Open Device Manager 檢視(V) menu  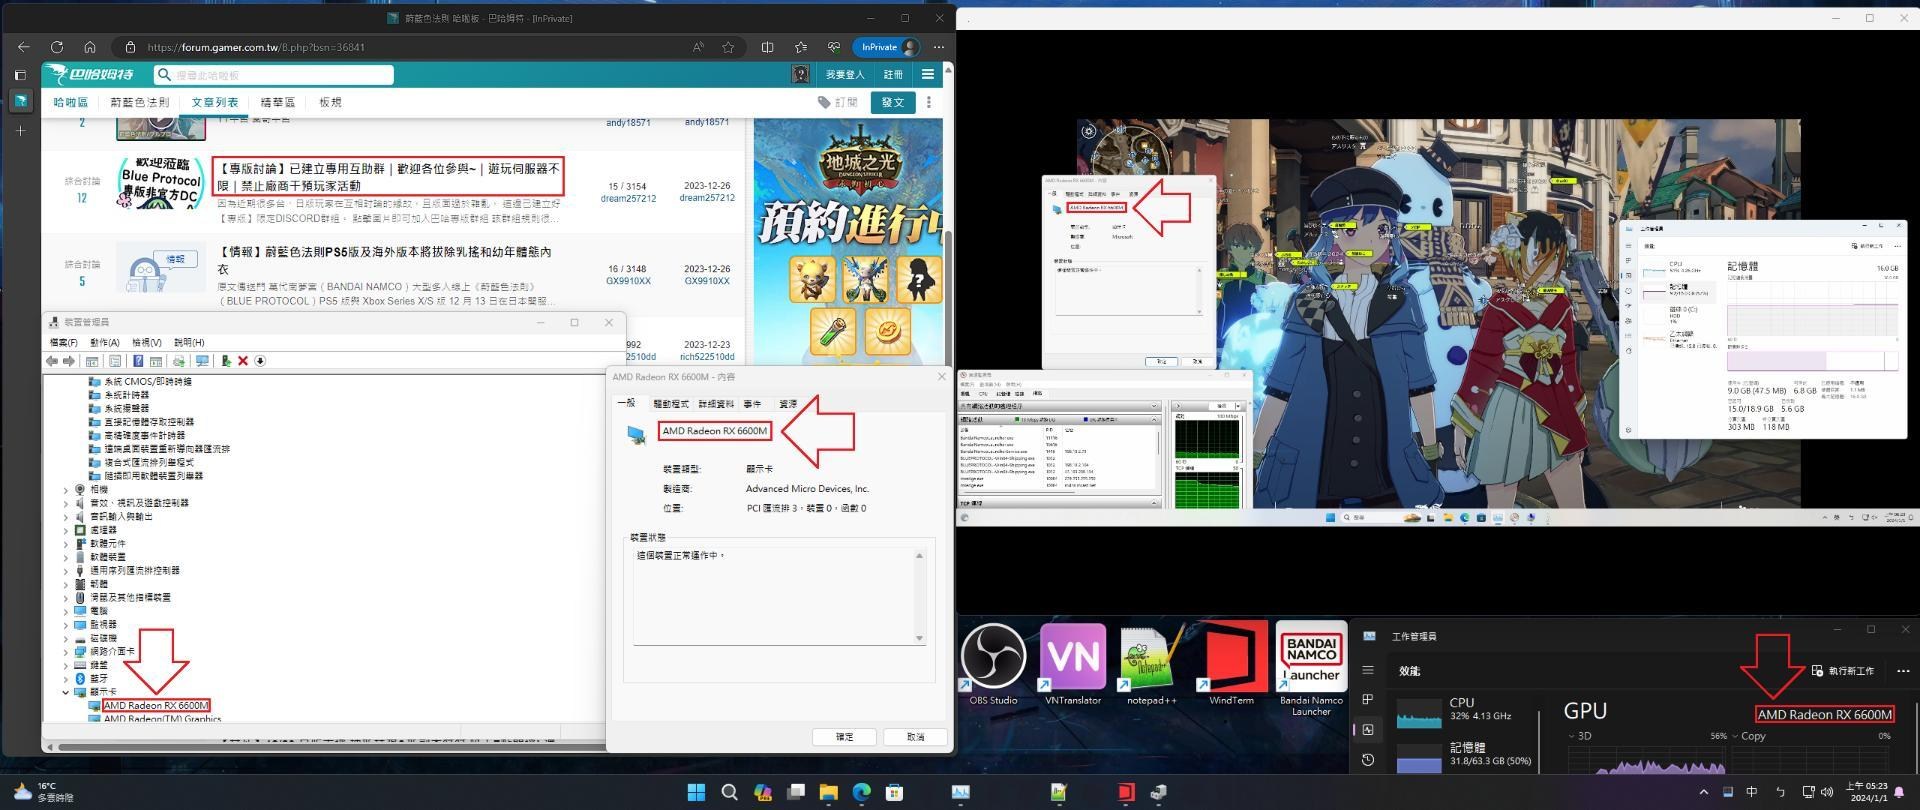147,343
